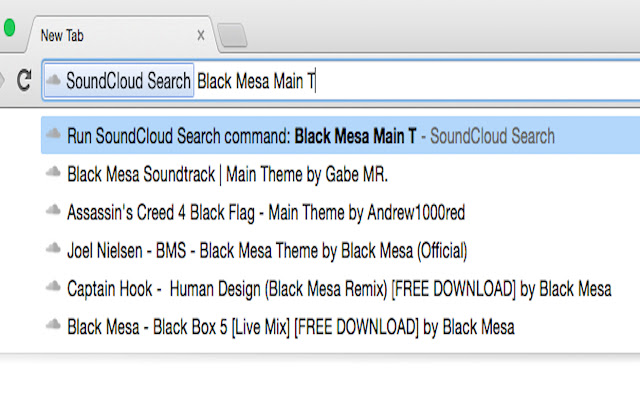Open a new browser tab
Screen dimensions: 640x400
pyautogui.click(x=232, y=36)
